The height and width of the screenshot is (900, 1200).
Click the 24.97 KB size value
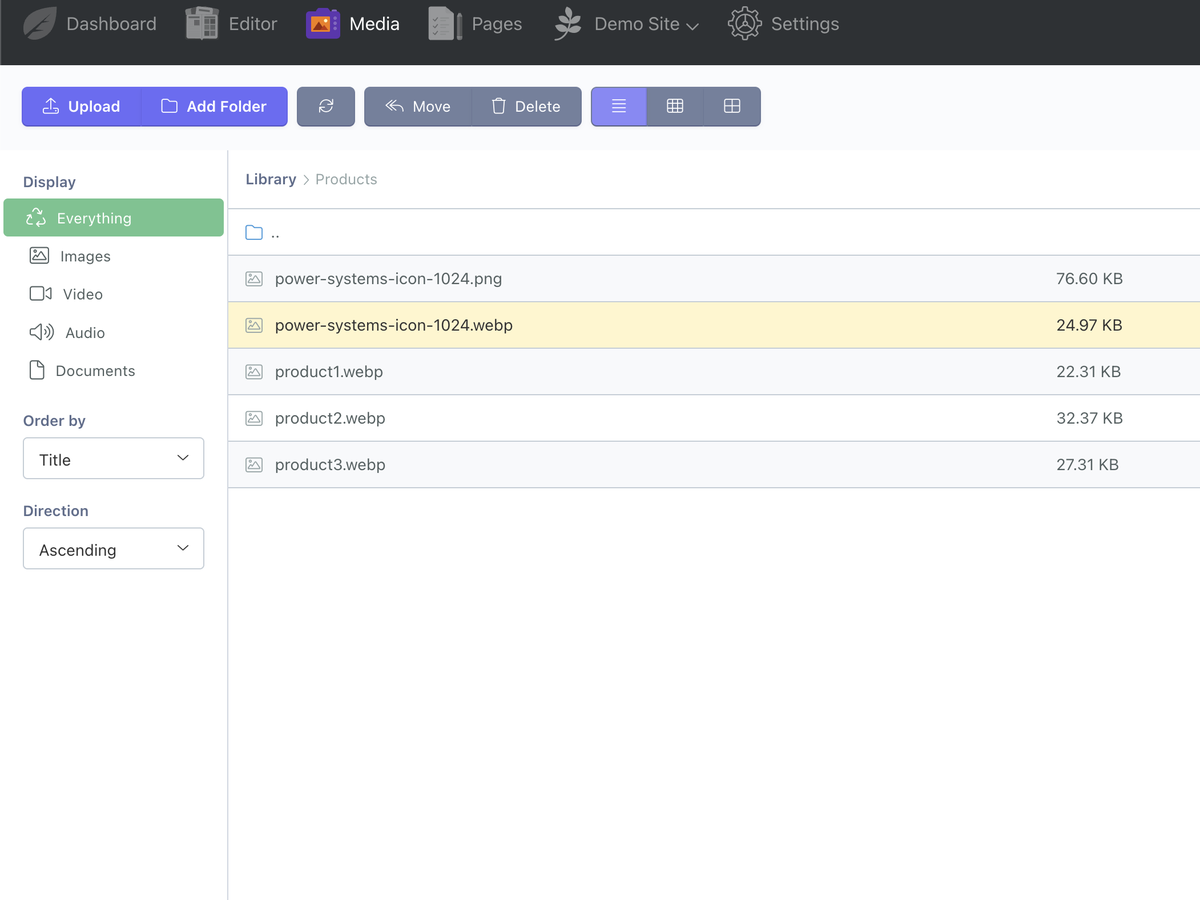click(1089, 325)
